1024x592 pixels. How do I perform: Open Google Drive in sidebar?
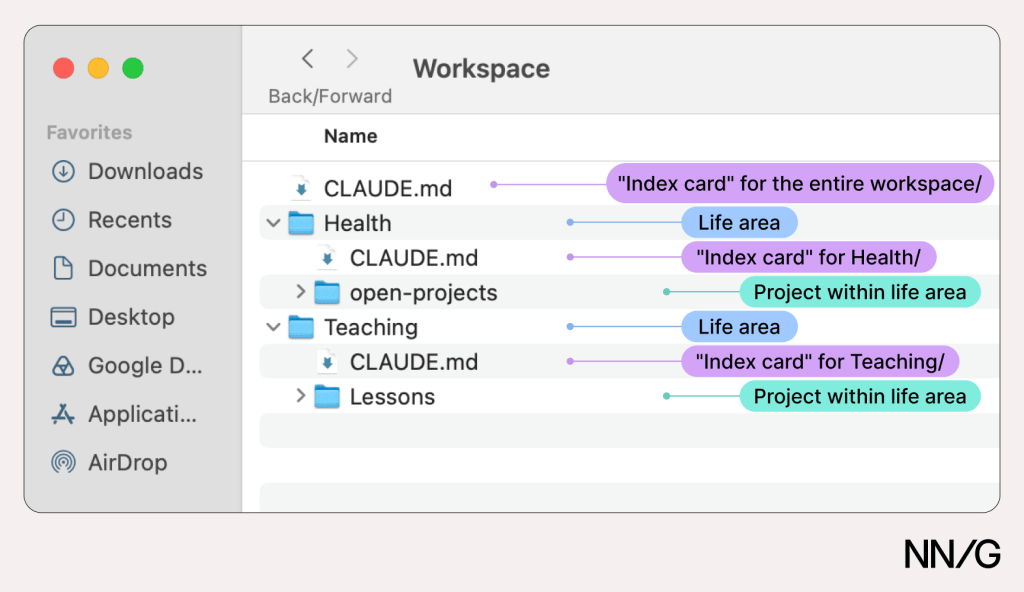[x=127, y=365]
